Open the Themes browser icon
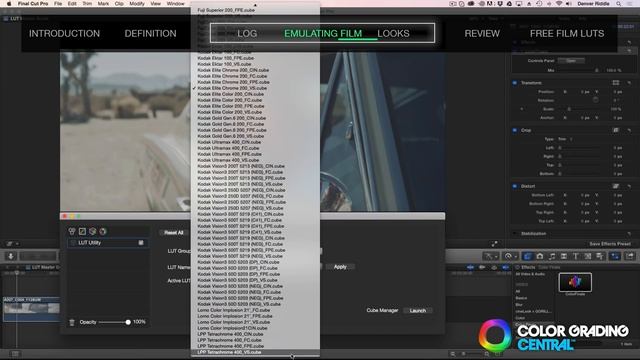The width and height of the screenshot is (640, 360). click(600, 256)
